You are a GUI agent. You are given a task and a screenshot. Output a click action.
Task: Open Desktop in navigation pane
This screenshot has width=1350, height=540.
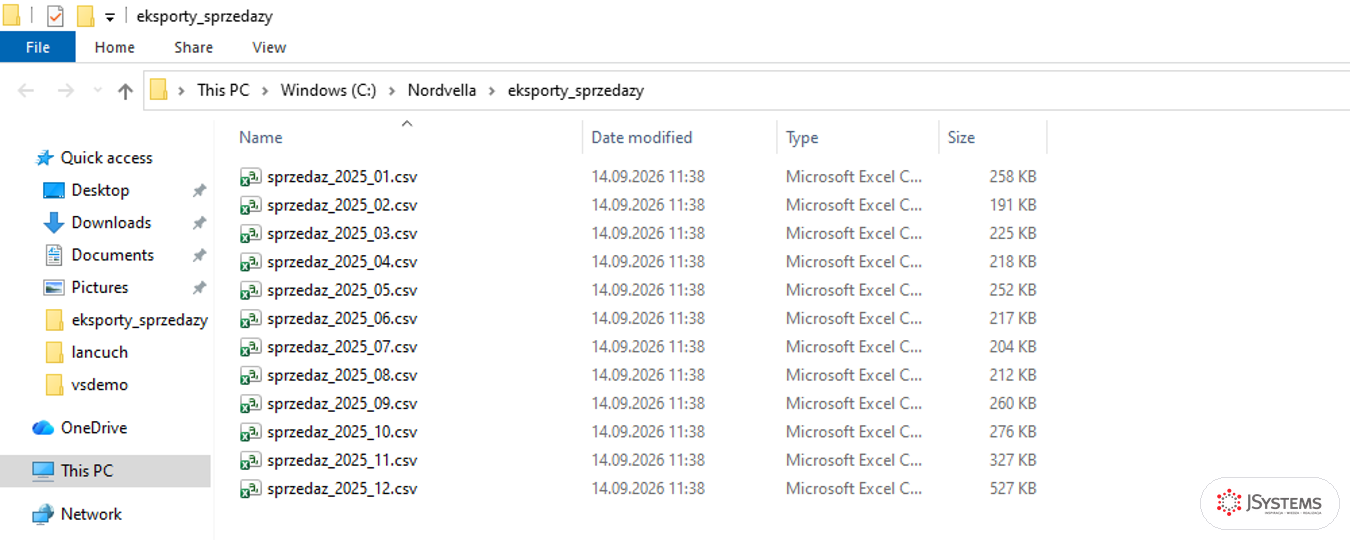pyautogui.click(x=100, y=190)
